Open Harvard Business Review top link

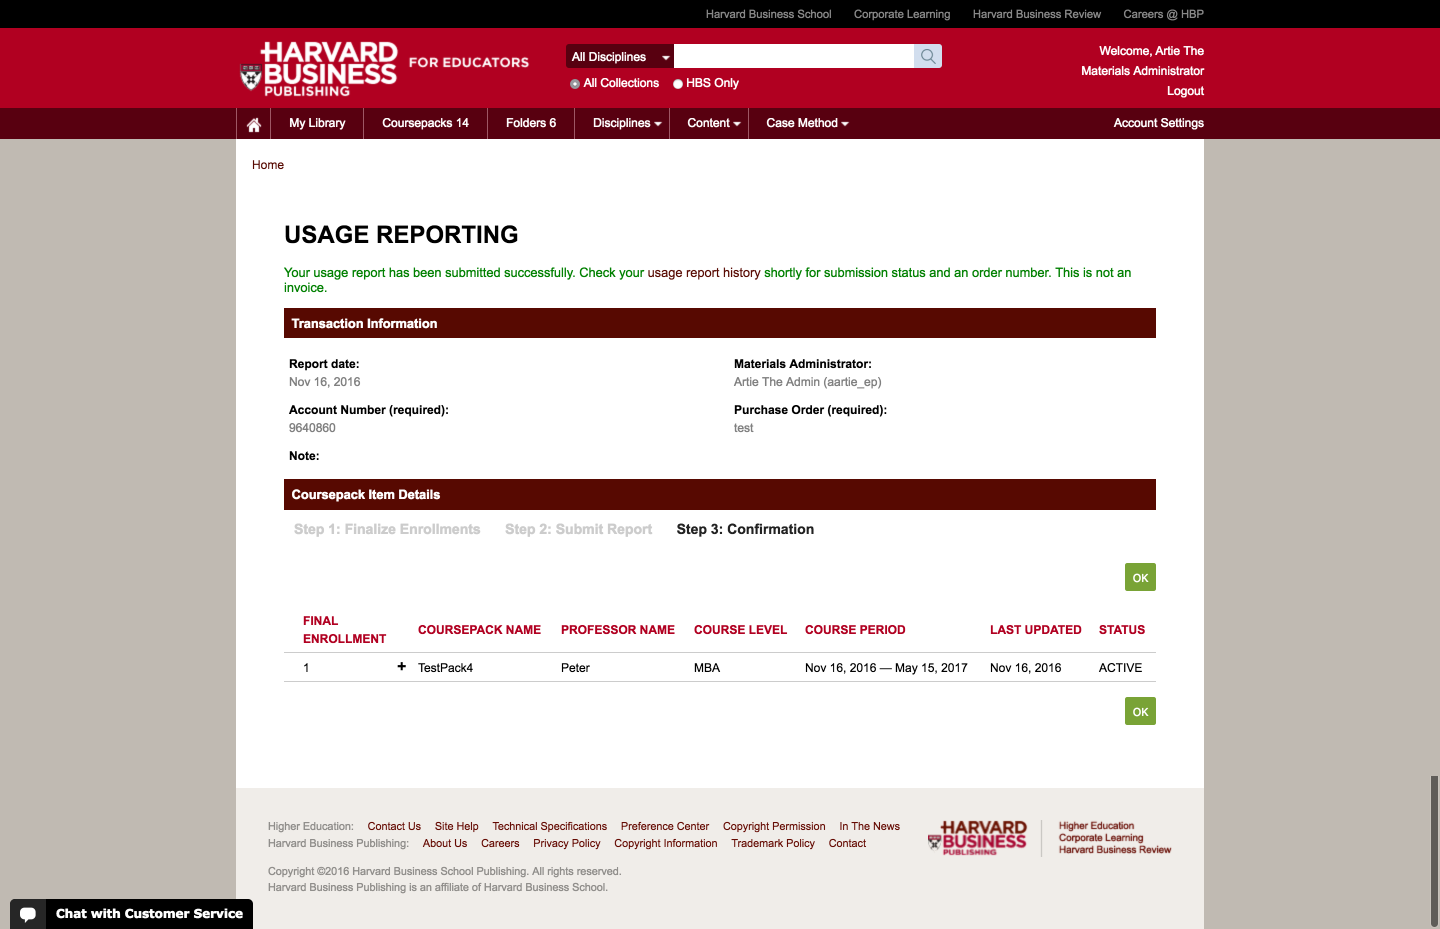pyautogui.click(x=1036, y=14)
